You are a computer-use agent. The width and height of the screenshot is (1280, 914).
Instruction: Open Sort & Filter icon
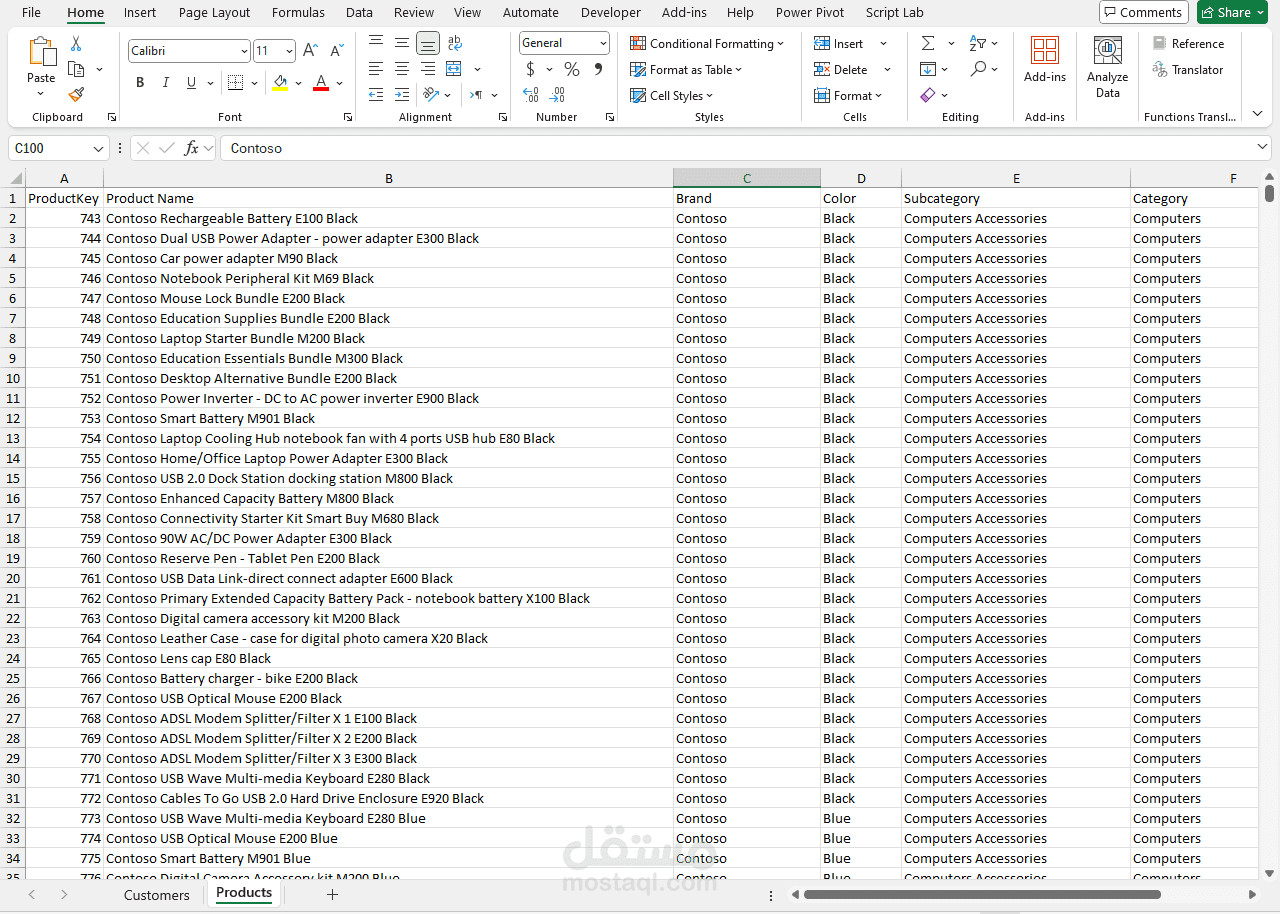click(x=978, y=43)
